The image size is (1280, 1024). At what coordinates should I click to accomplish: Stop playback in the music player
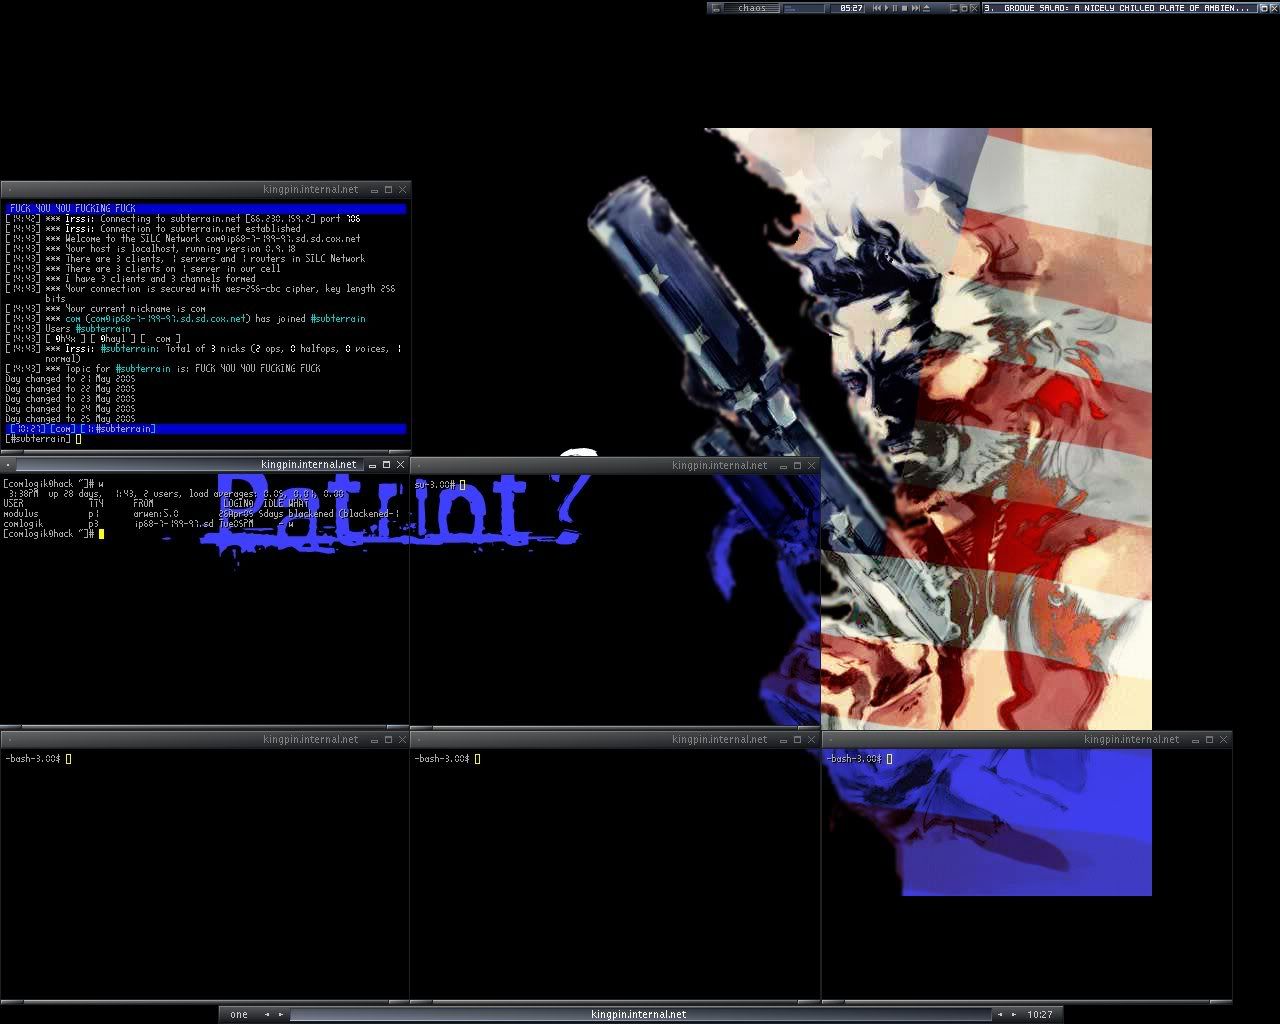tap(904, 8)
